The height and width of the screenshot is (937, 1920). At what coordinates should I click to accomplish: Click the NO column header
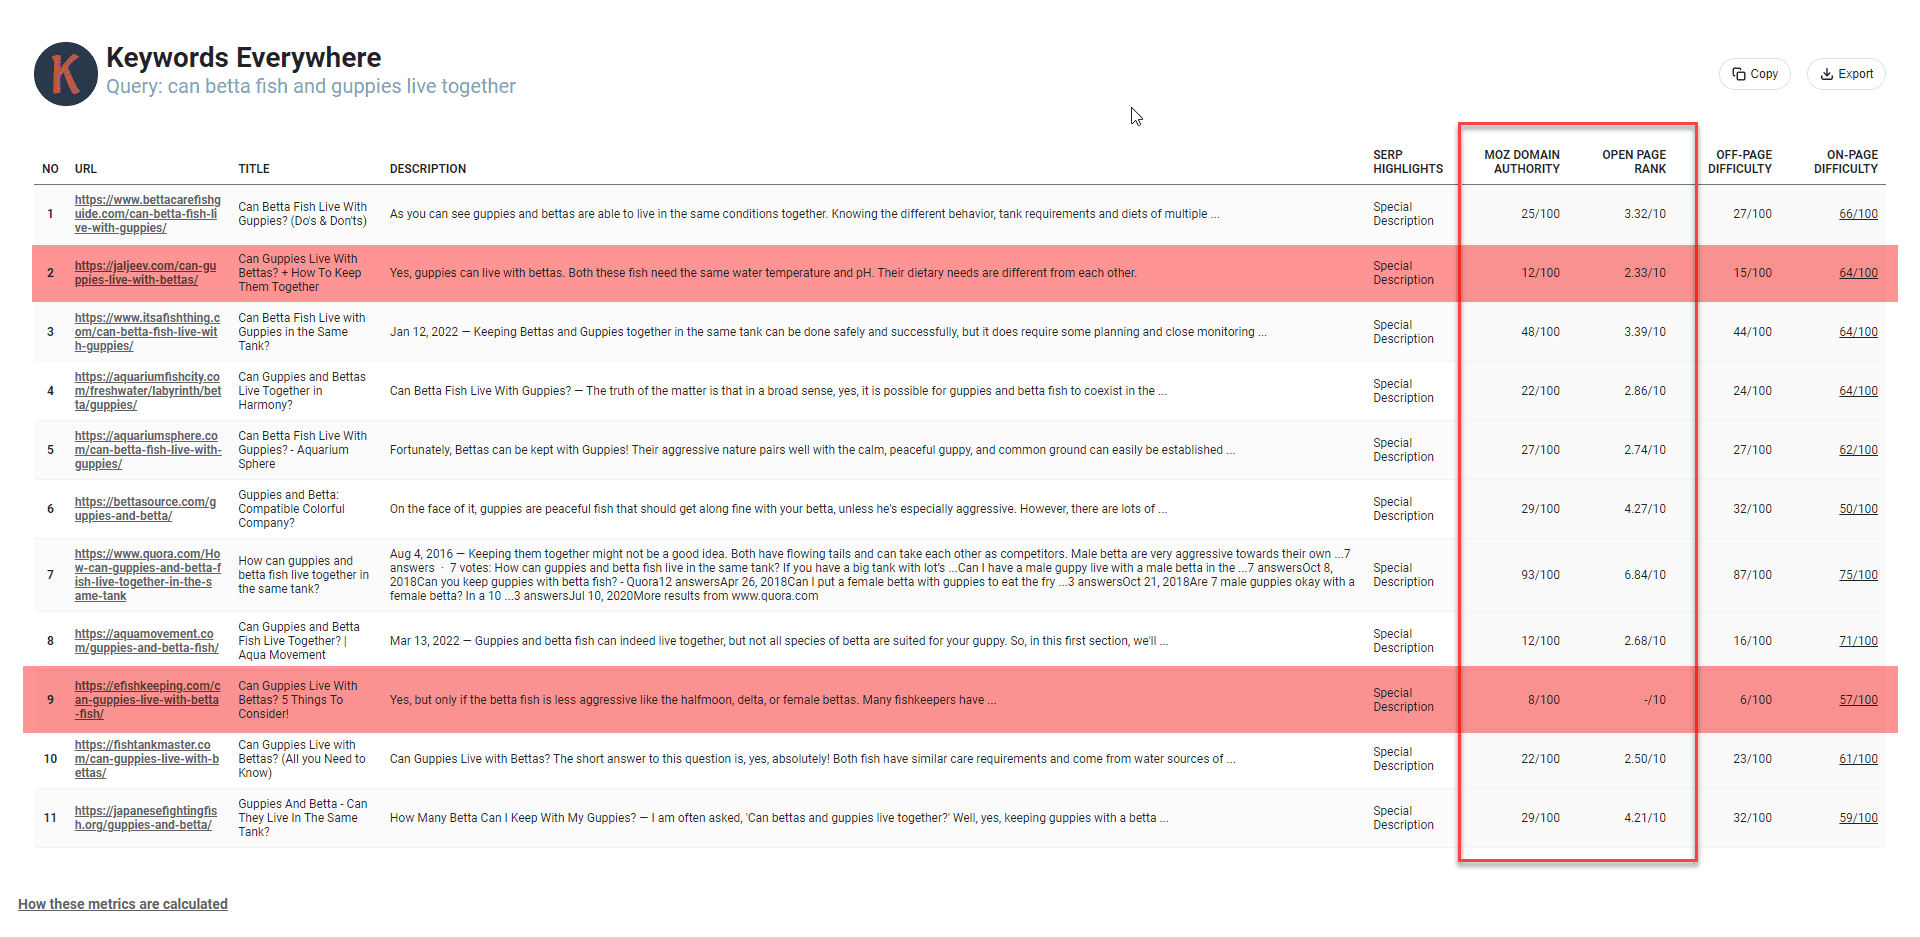point(50,169)
